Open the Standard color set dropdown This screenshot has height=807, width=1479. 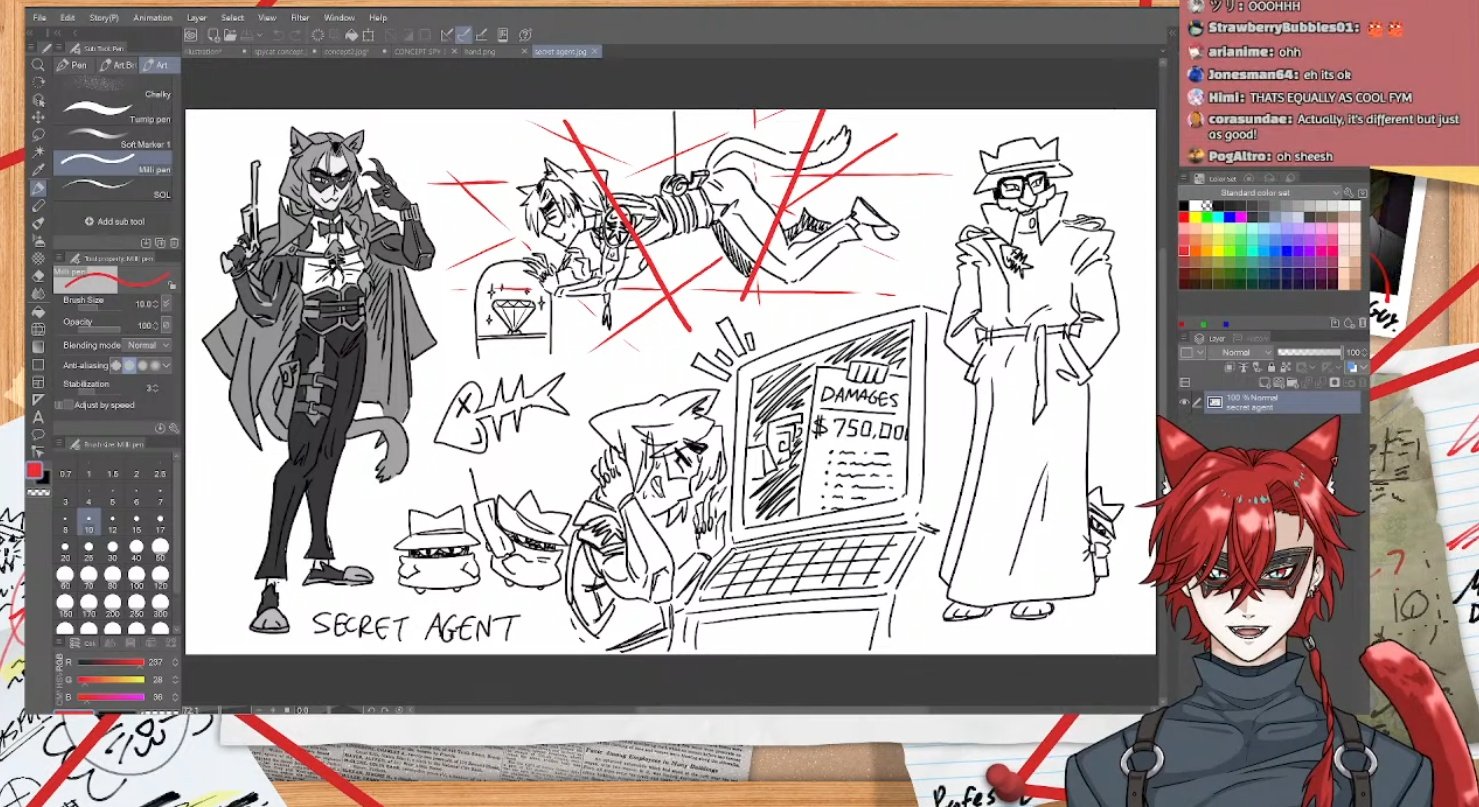(x=1260, y=192)
